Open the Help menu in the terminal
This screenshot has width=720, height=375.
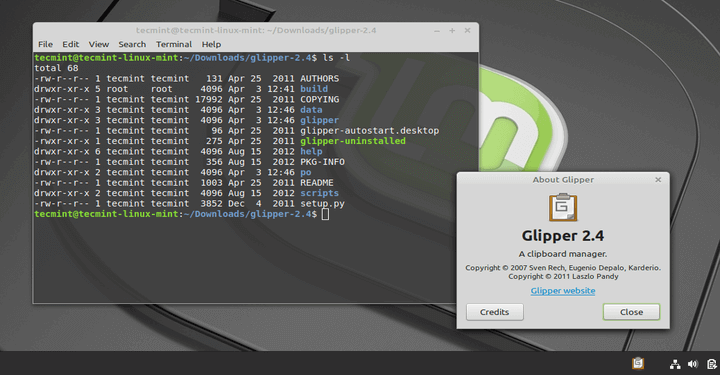(211, 44)
